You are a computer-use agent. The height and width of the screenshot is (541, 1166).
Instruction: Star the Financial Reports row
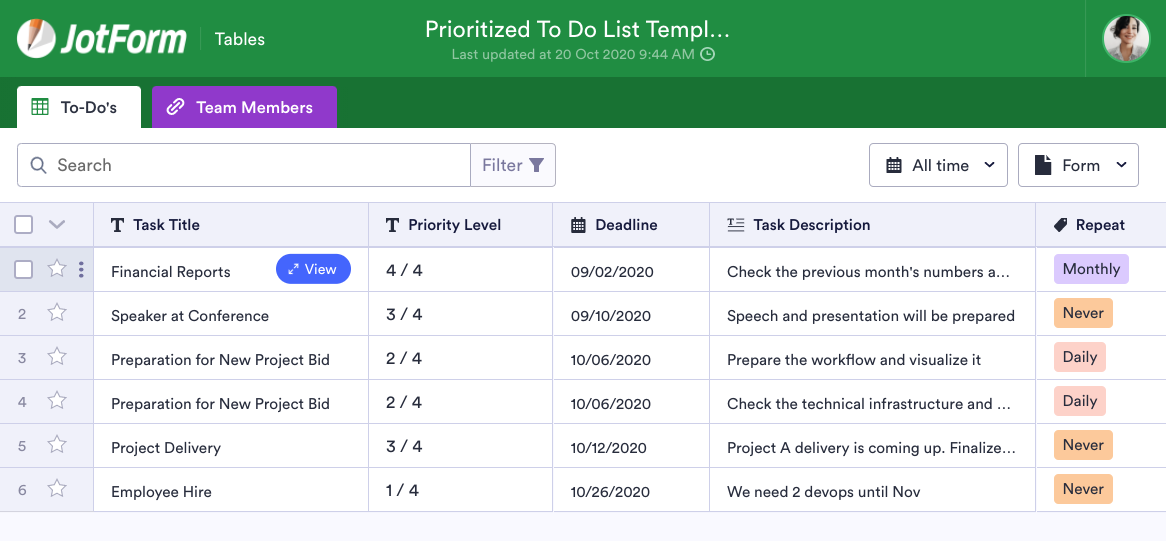[x=57, y=269]
